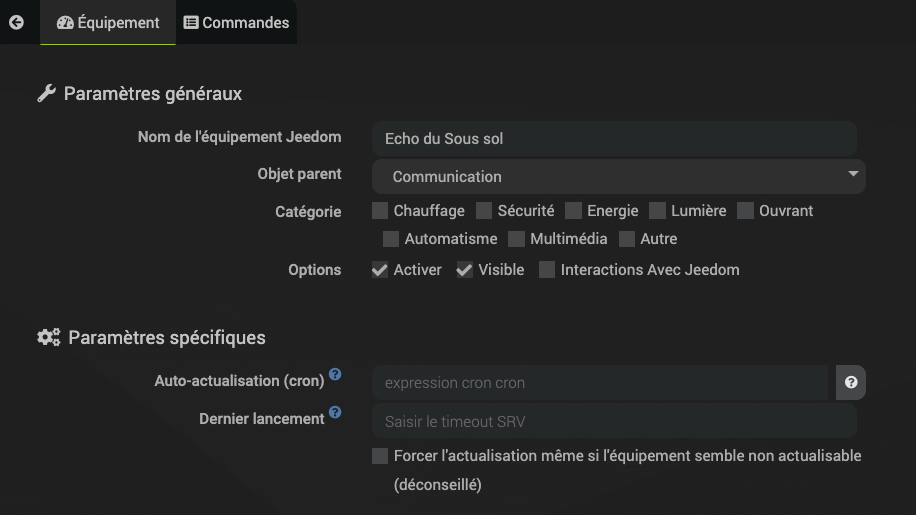Image resolution: width=916 pixels, height=515 pixels.
Task: Click the cron helper question mark button
Action: point(851,382)
